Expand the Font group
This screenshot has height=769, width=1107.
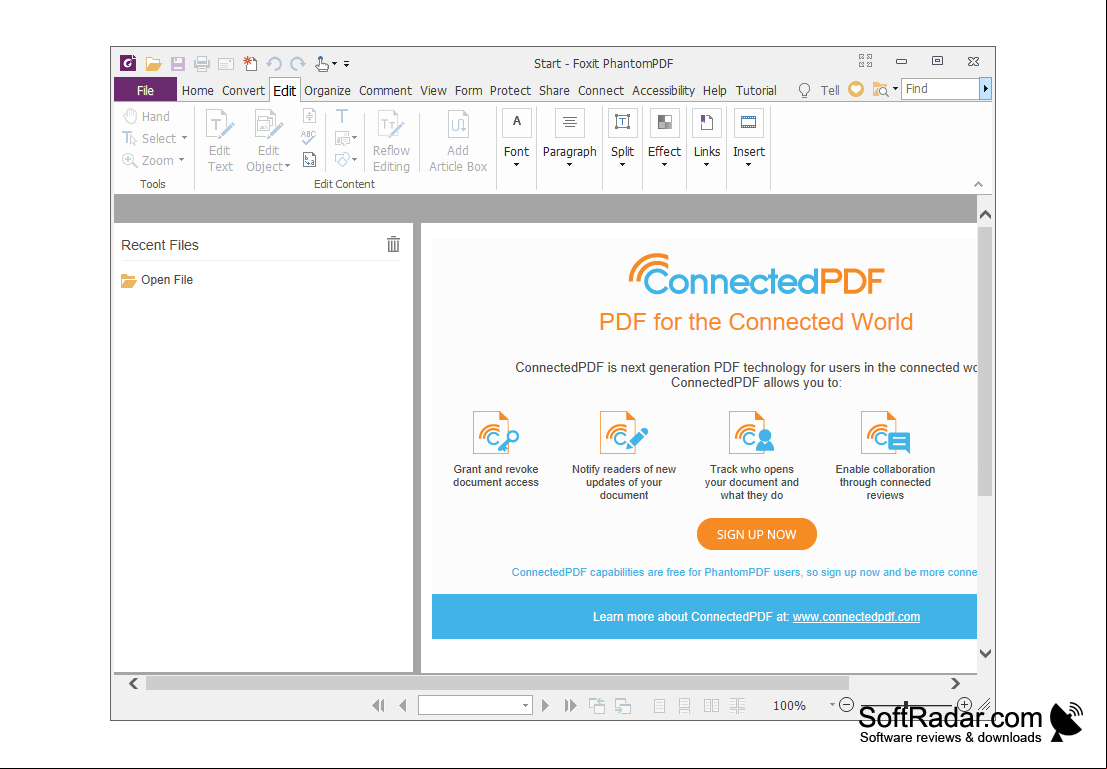coord(516,140)
